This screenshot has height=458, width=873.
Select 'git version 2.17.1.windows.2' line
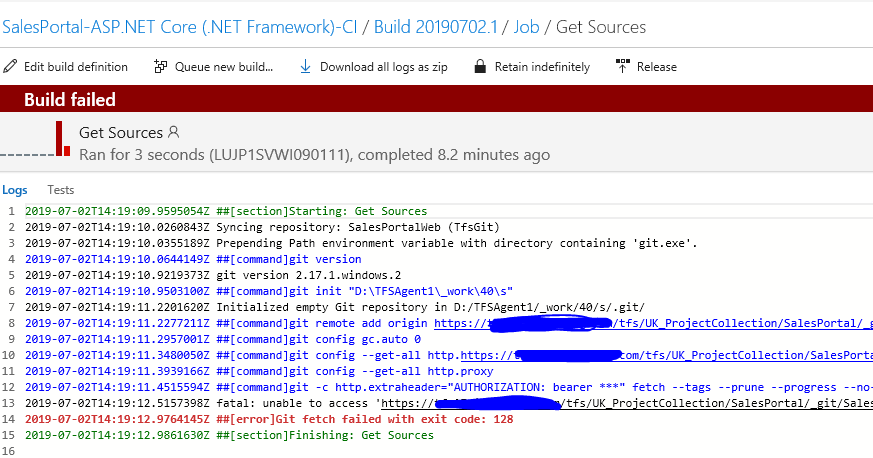[213, 275]
